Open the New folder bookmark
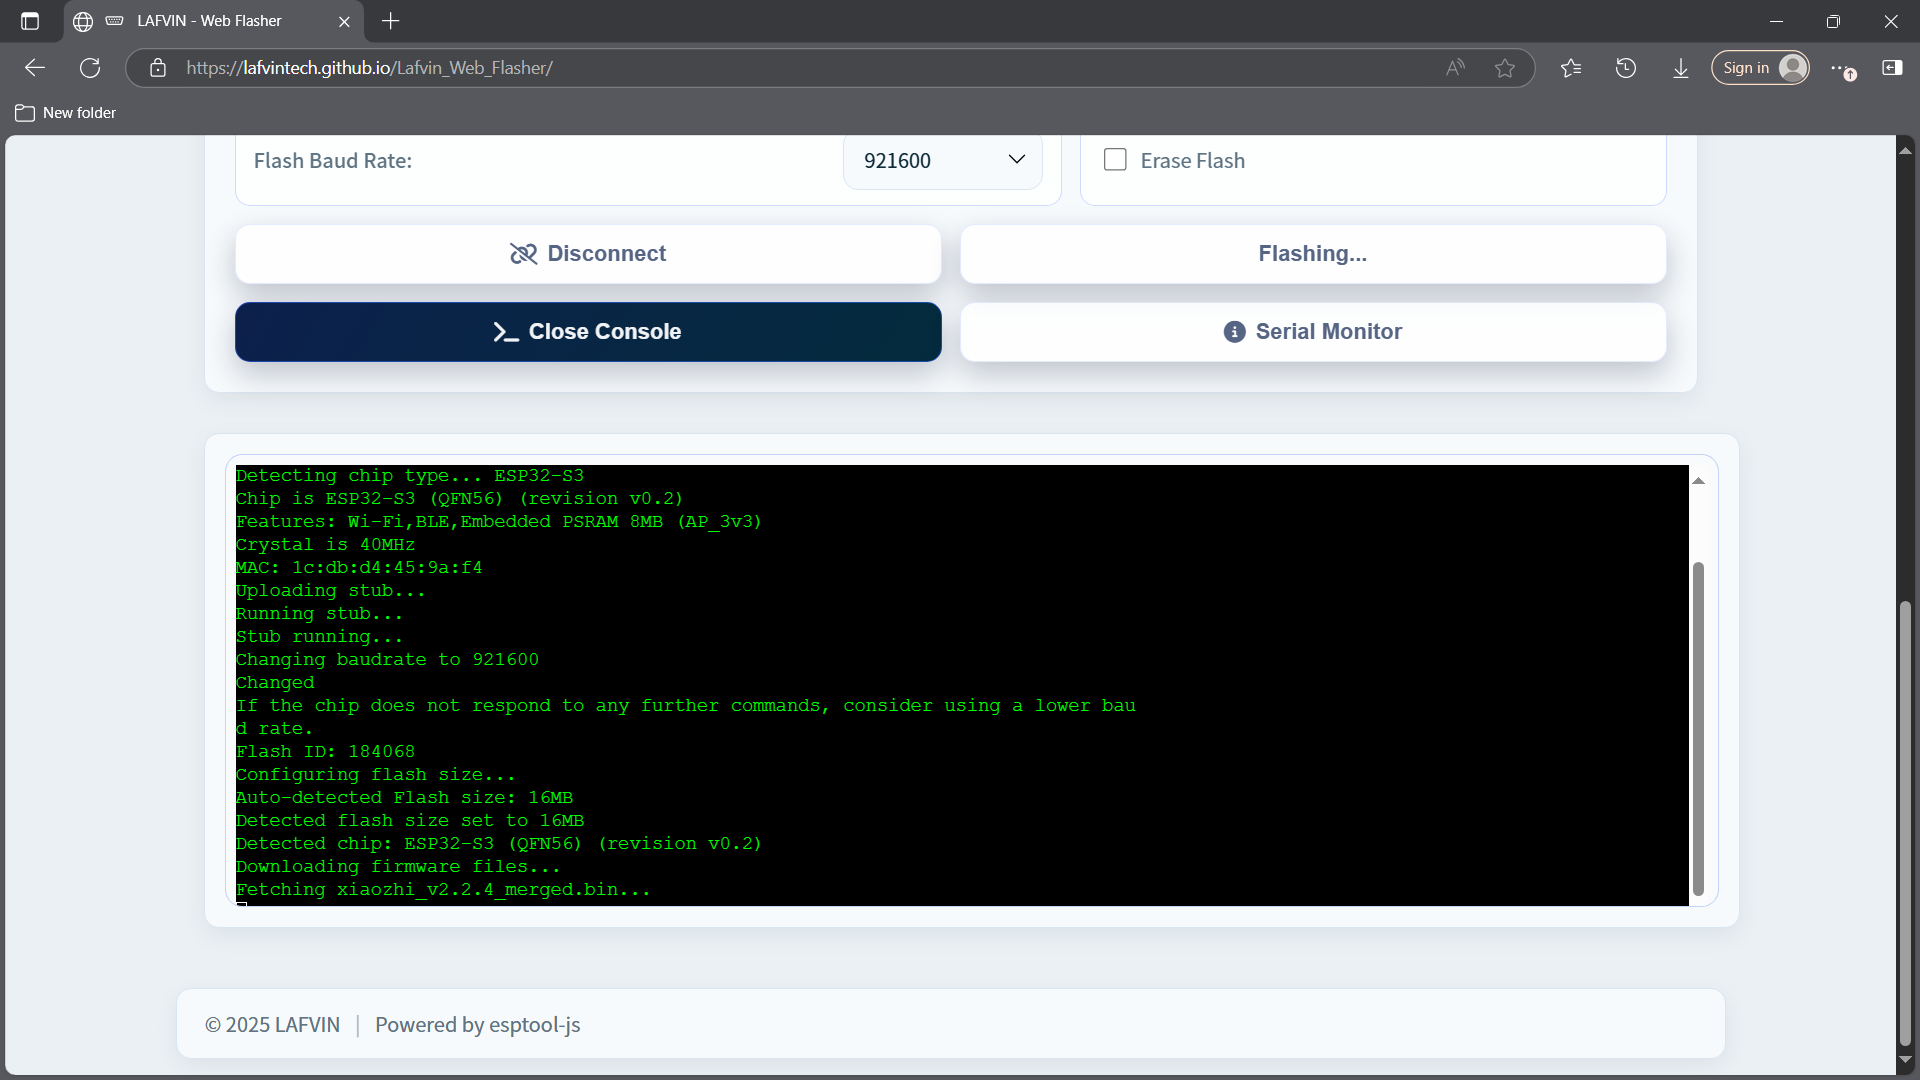1920x1080 pixels. (66, 113)
